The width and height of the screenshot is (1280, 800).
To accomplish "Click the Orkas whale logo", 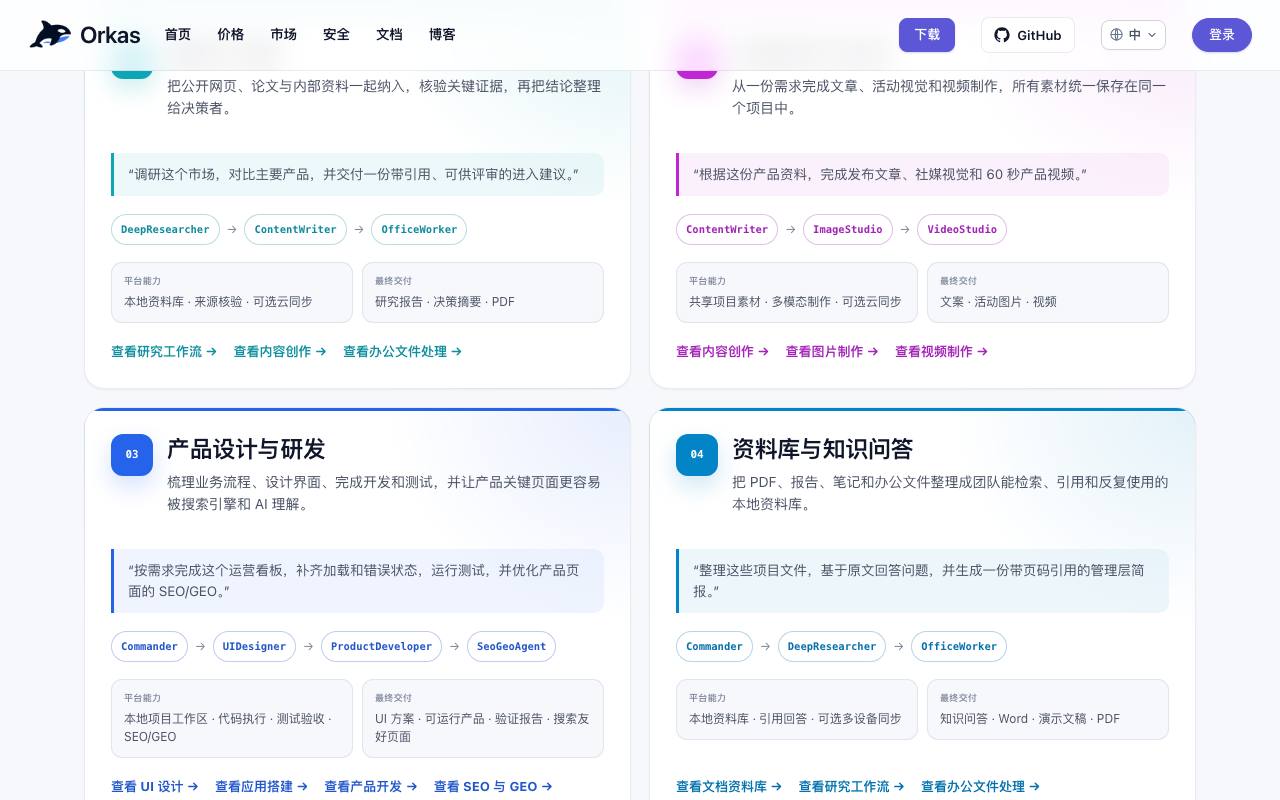I will pyautogui.click(x=50, y=35).
